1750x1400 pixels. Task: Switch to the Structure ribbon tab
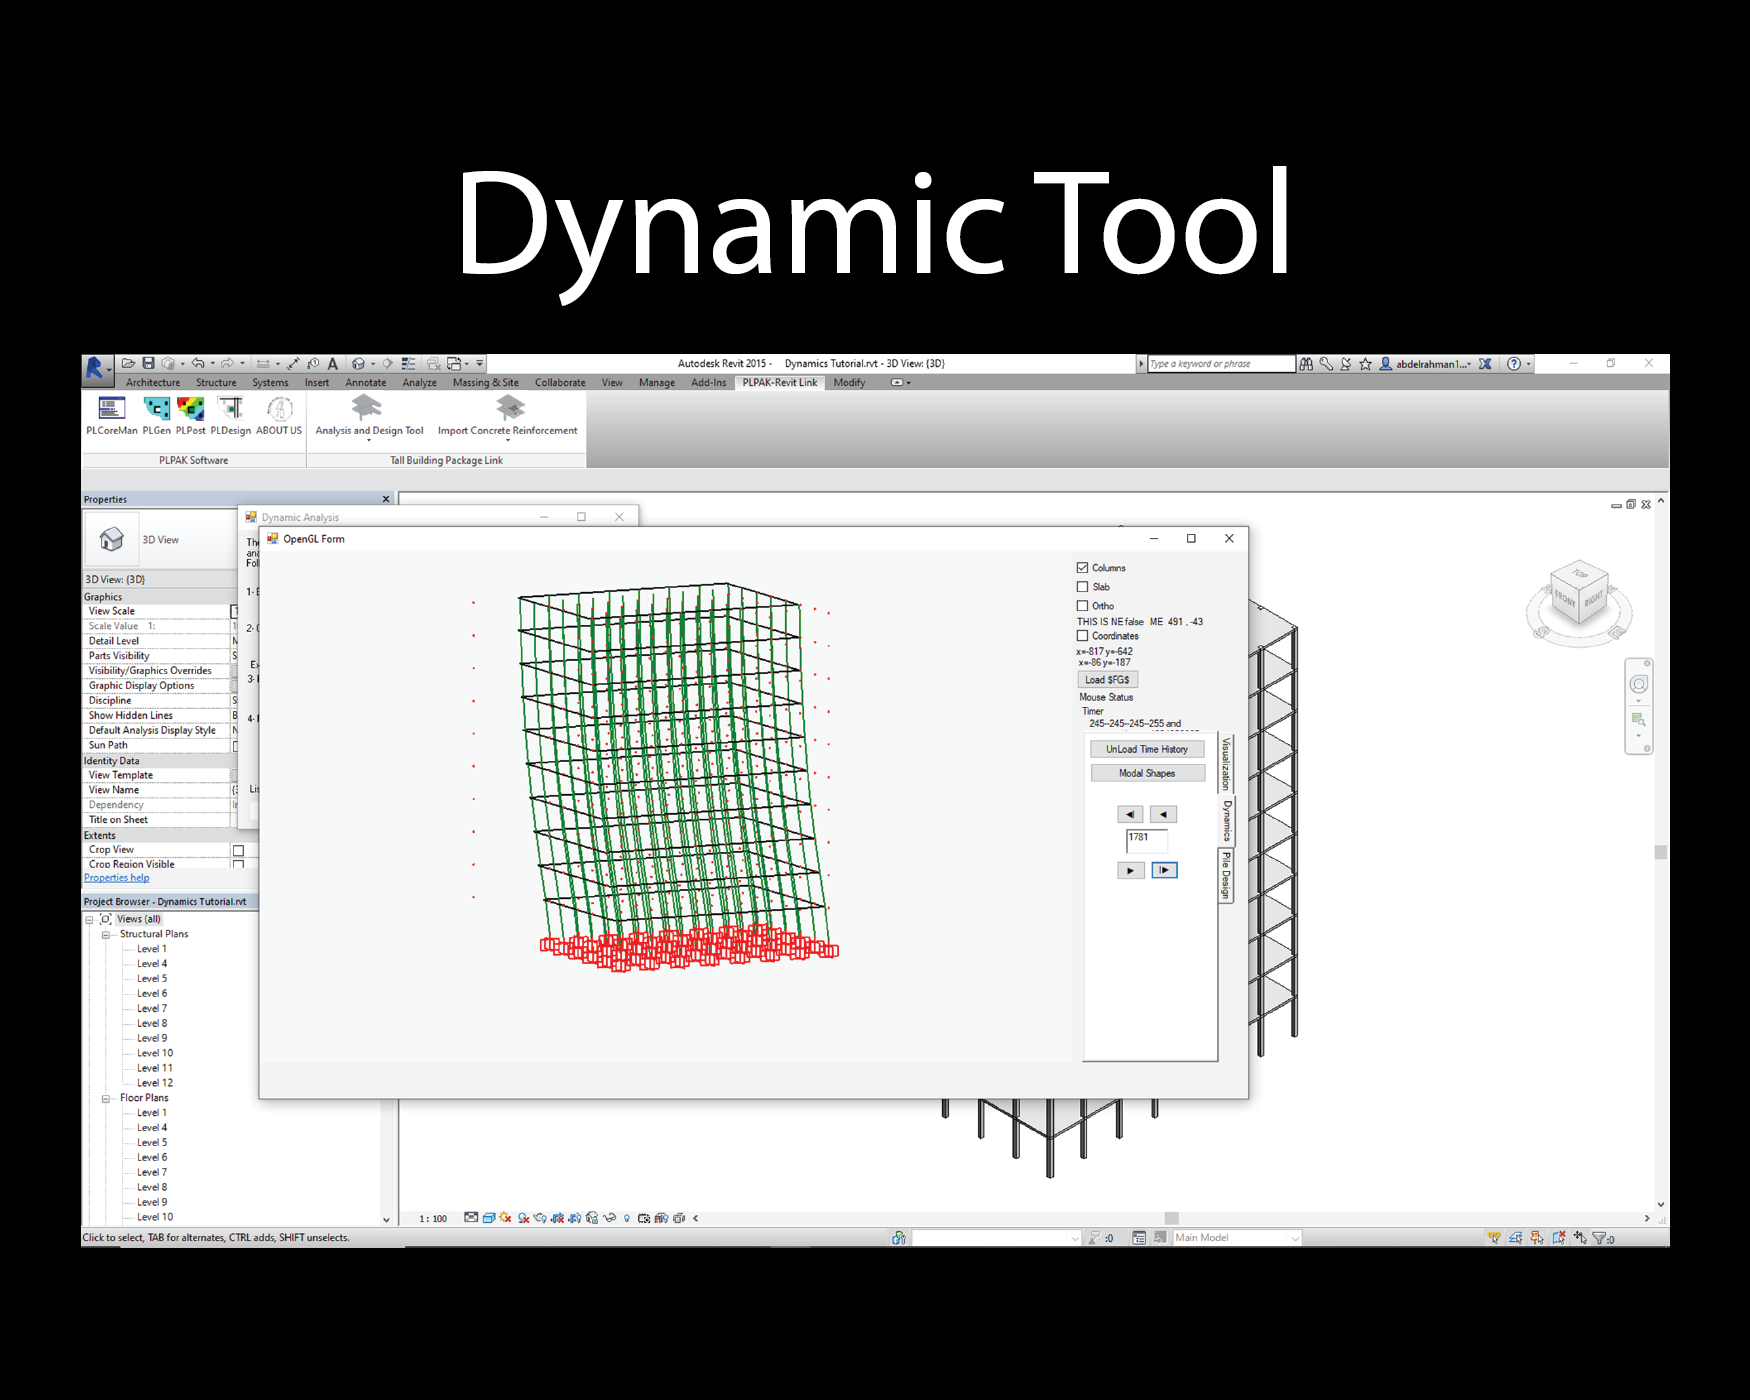tap(216, 383)
